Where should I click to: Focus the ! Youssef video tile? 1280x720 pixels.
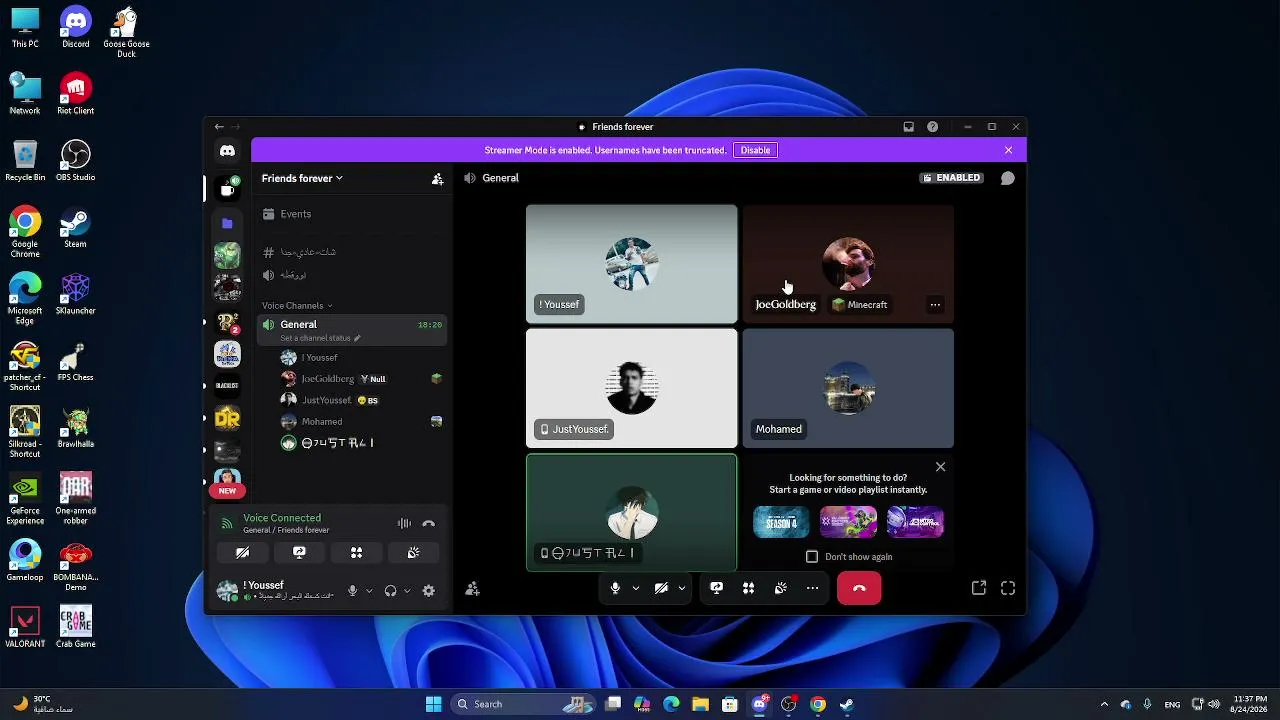632,264
